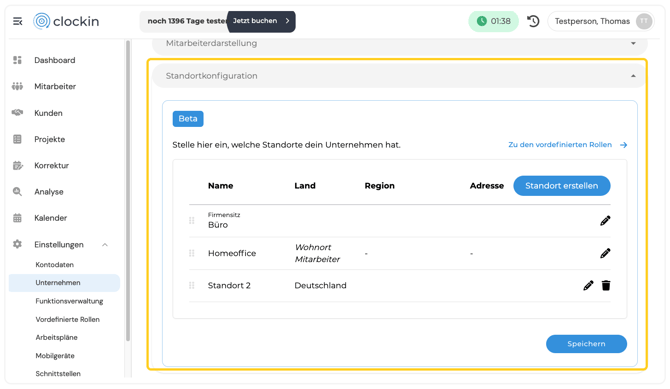This screenshot has height=389, width=670.
Task: Edit the Büro location pencil icon
Action: [605, 221]
